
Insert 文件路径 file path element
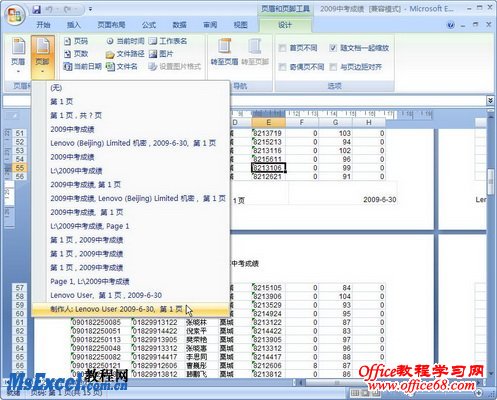pyautogui.click(x=125, y=54)
